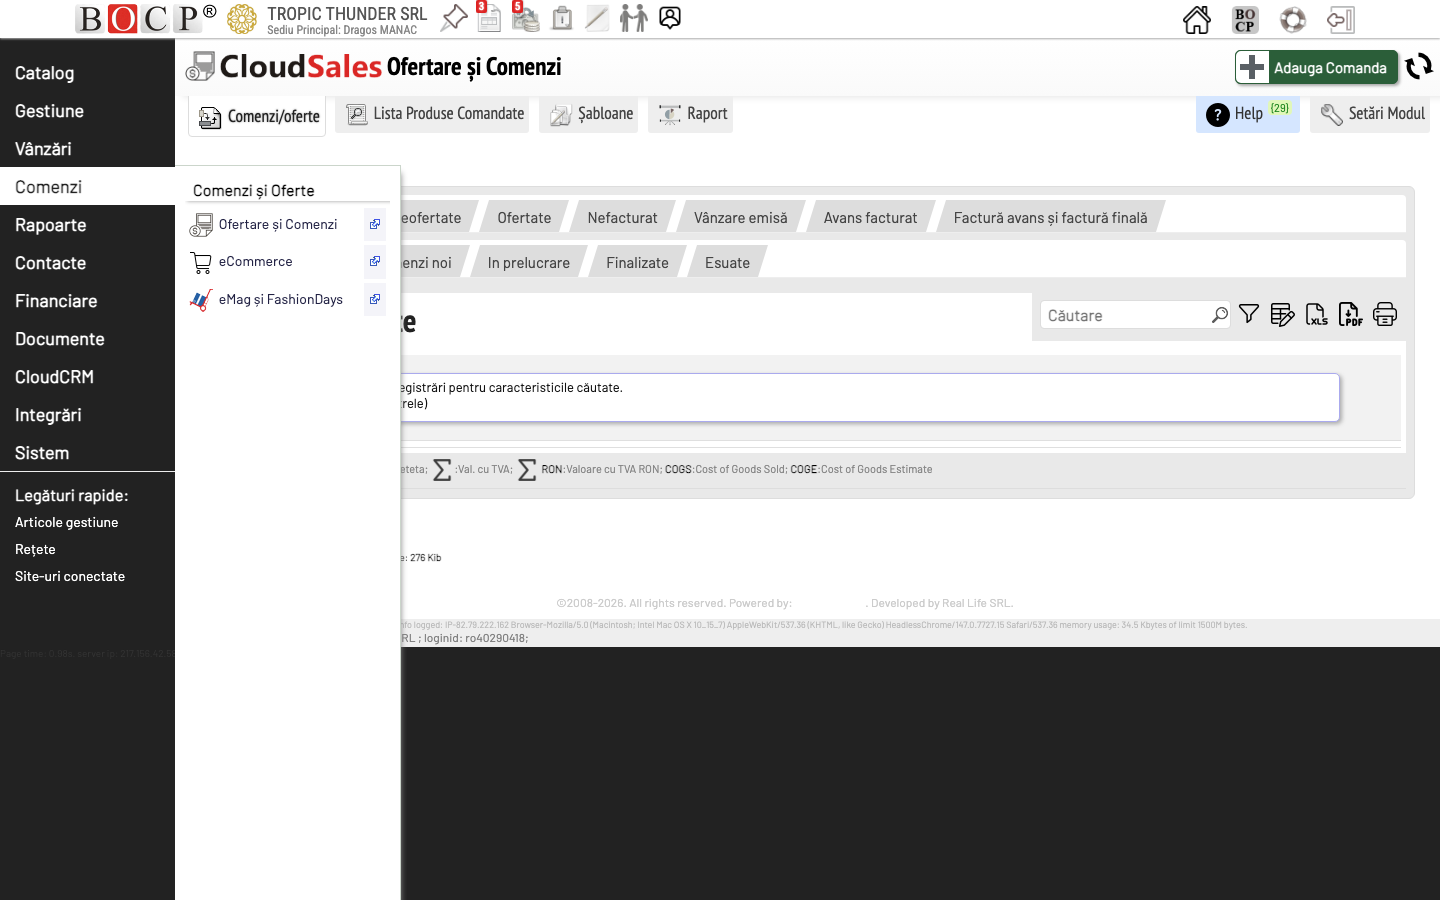This screenshot has width=1440, height=900.
Task: Switch to the Nefacturat status tab
Action: 622,218
